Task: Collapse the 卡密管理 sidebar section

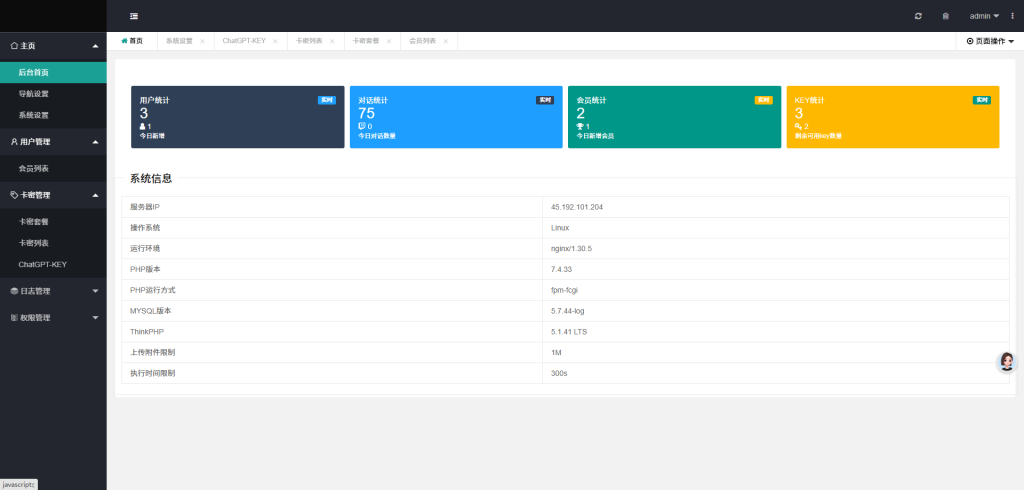Action: tap(53, 195)
